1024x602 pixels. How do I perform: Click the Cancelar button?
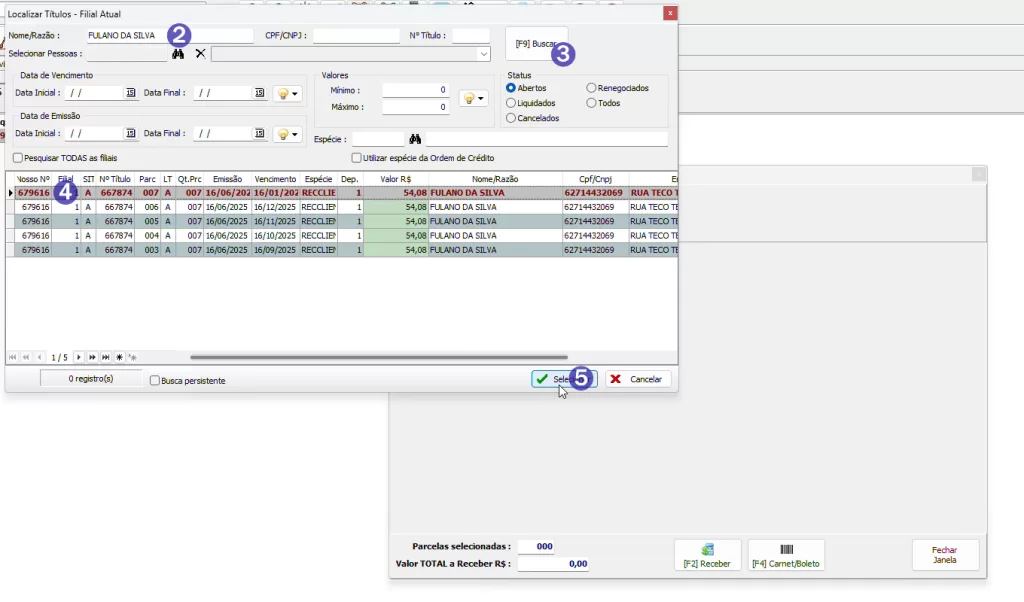click(637, 380)
